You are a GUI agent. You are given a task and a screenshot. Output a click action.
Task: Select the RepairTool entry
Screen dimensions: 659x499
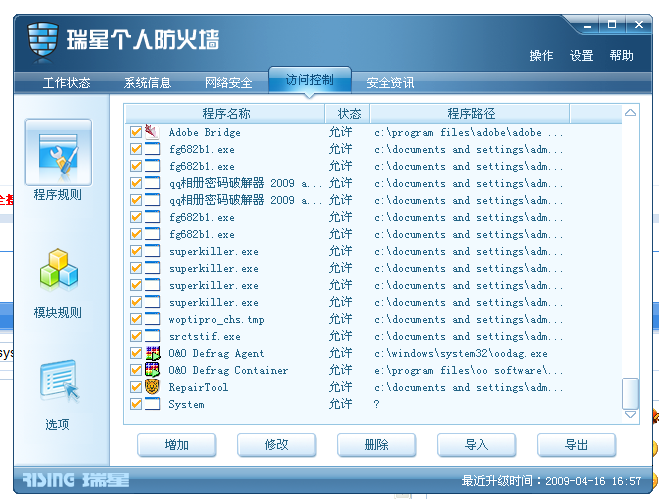click(198, 387)
